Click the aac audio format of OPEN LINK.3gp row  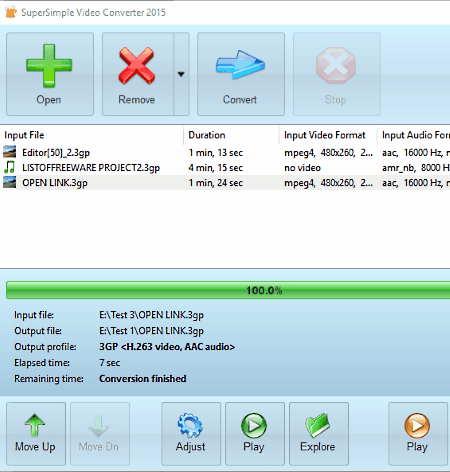(416, 183)
